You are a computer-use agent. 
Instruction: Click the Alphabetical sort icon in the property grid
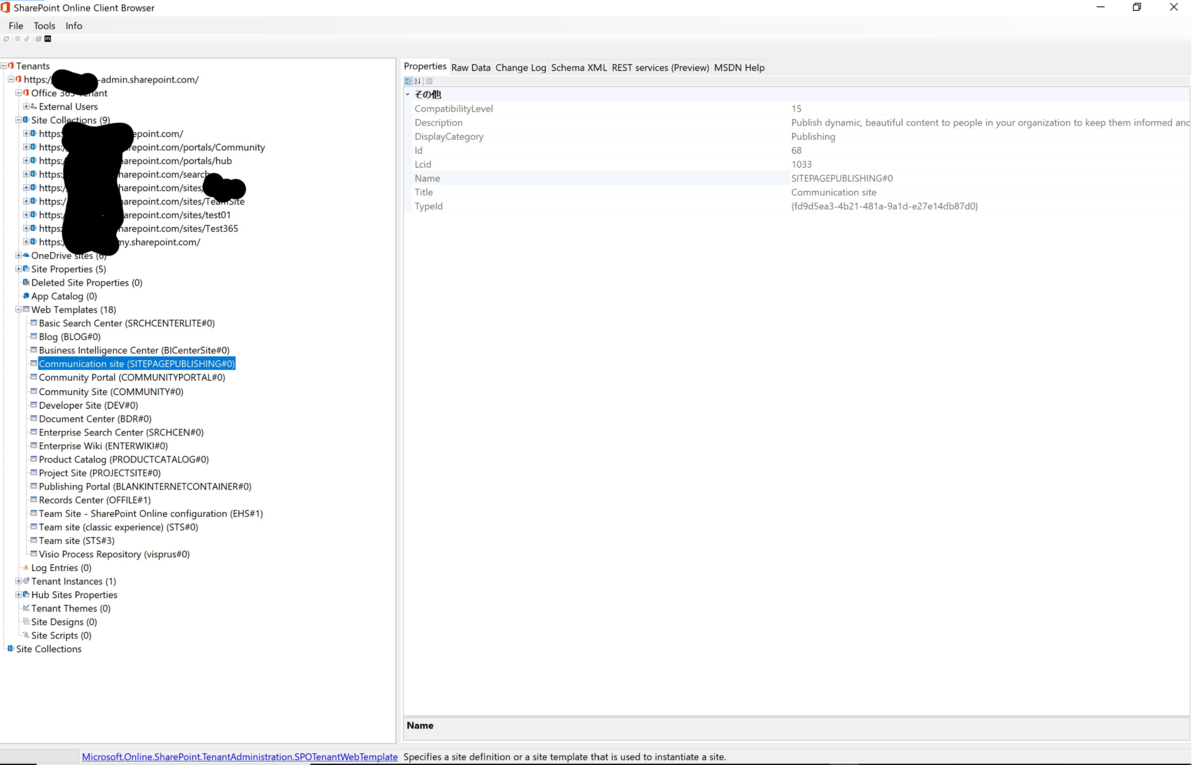[418, 81]
